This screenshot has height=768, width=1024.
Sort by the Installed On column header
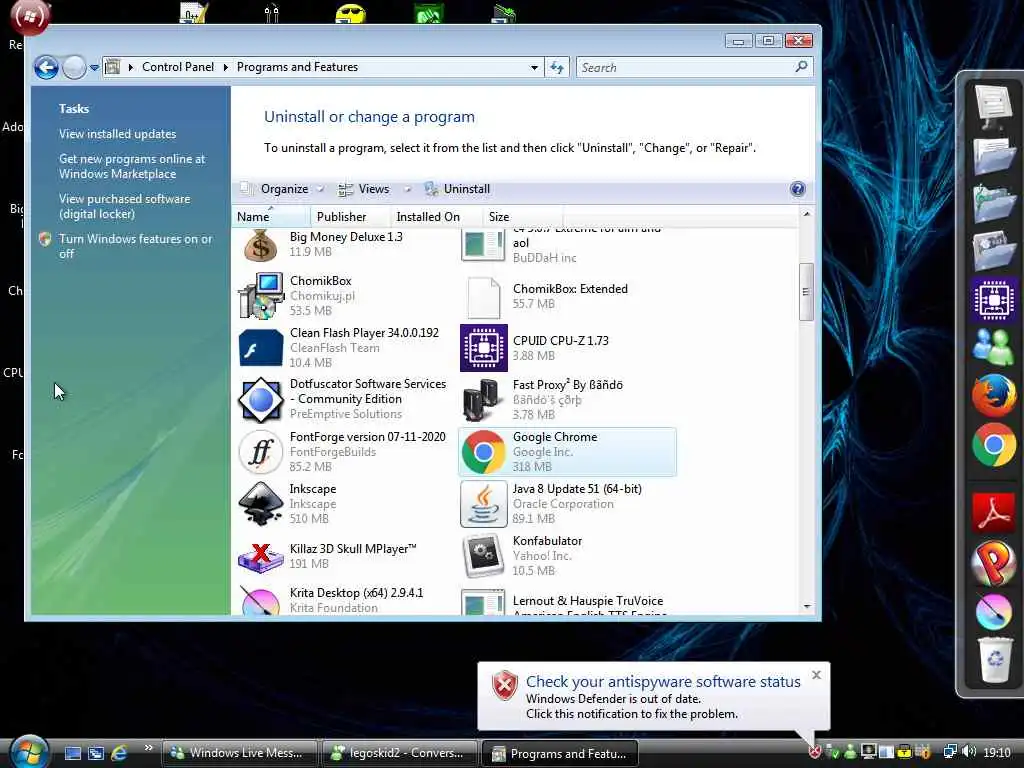coord(436,217)
